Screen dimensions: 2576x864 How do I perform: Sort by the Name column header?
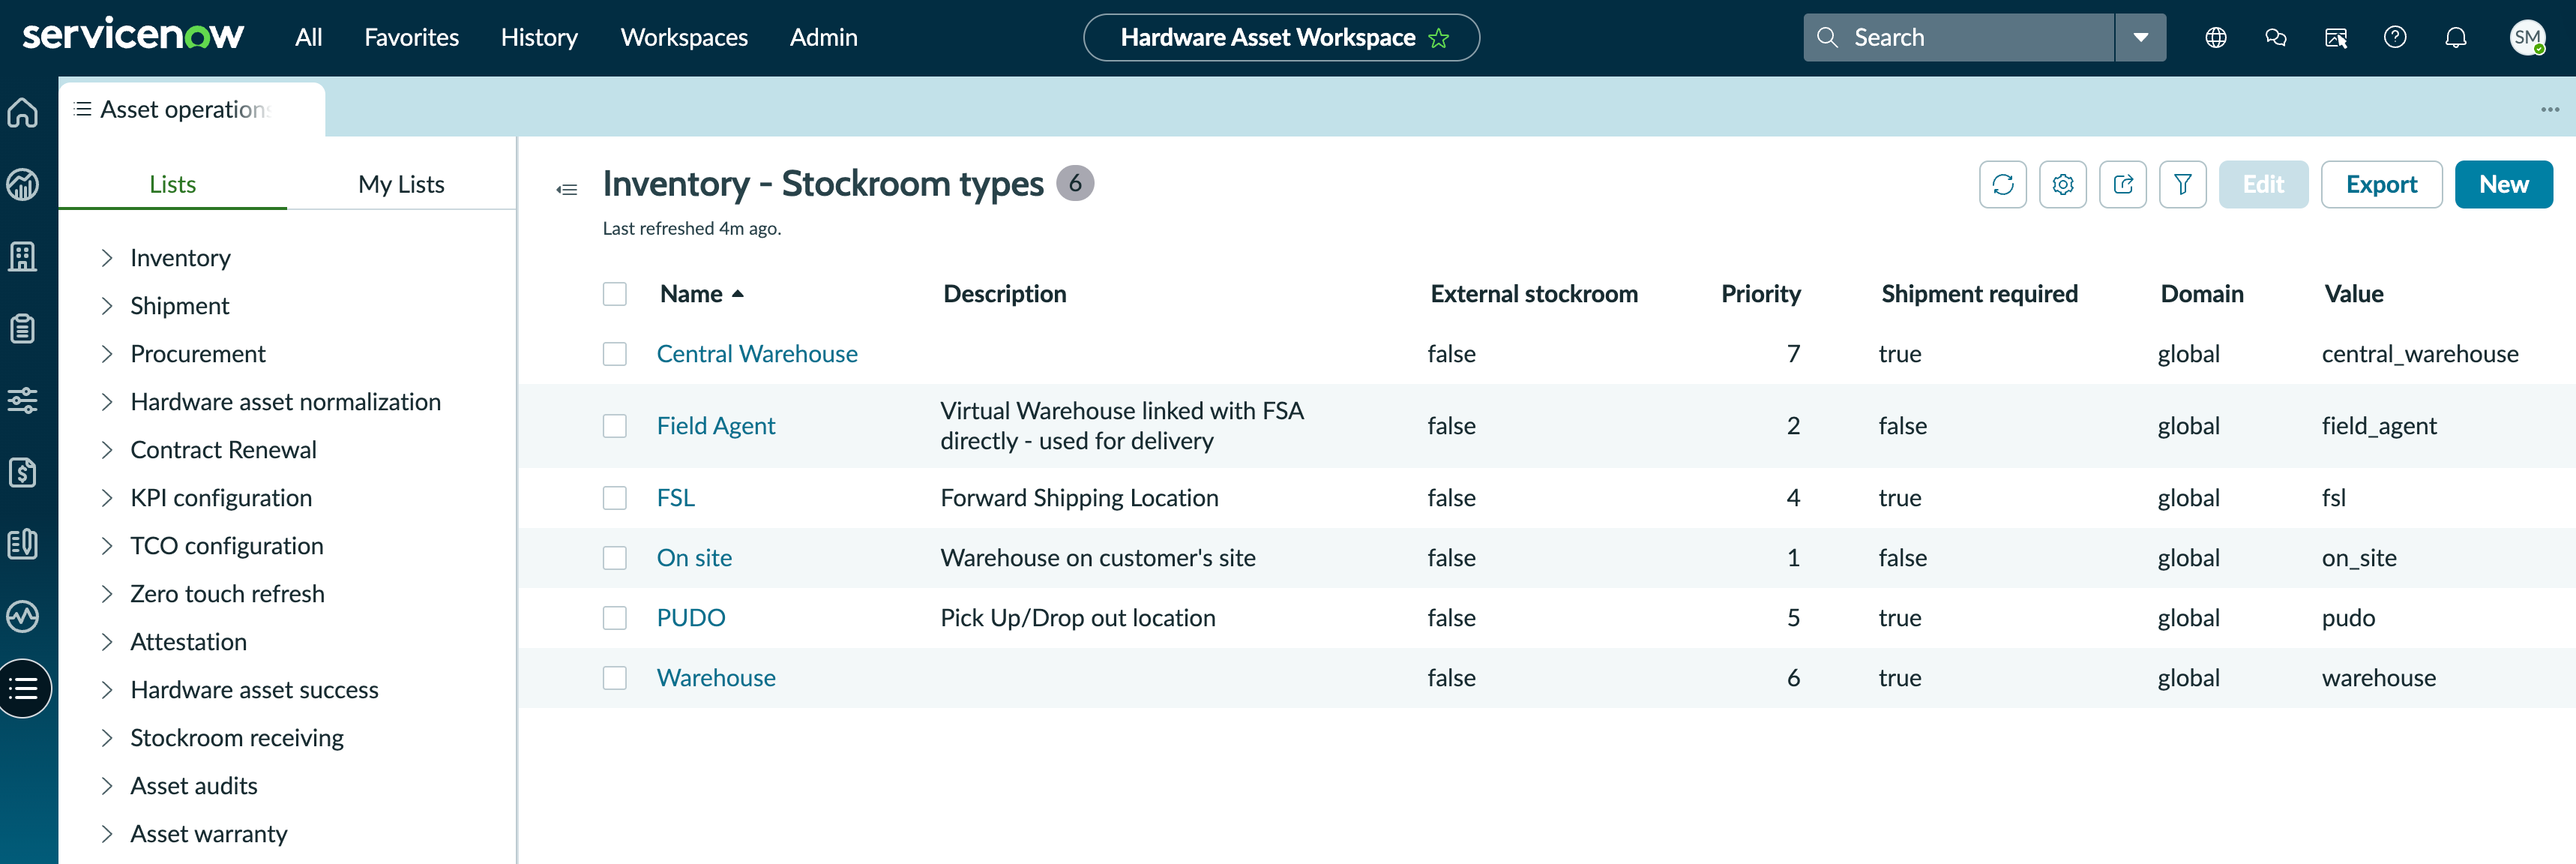690,294
